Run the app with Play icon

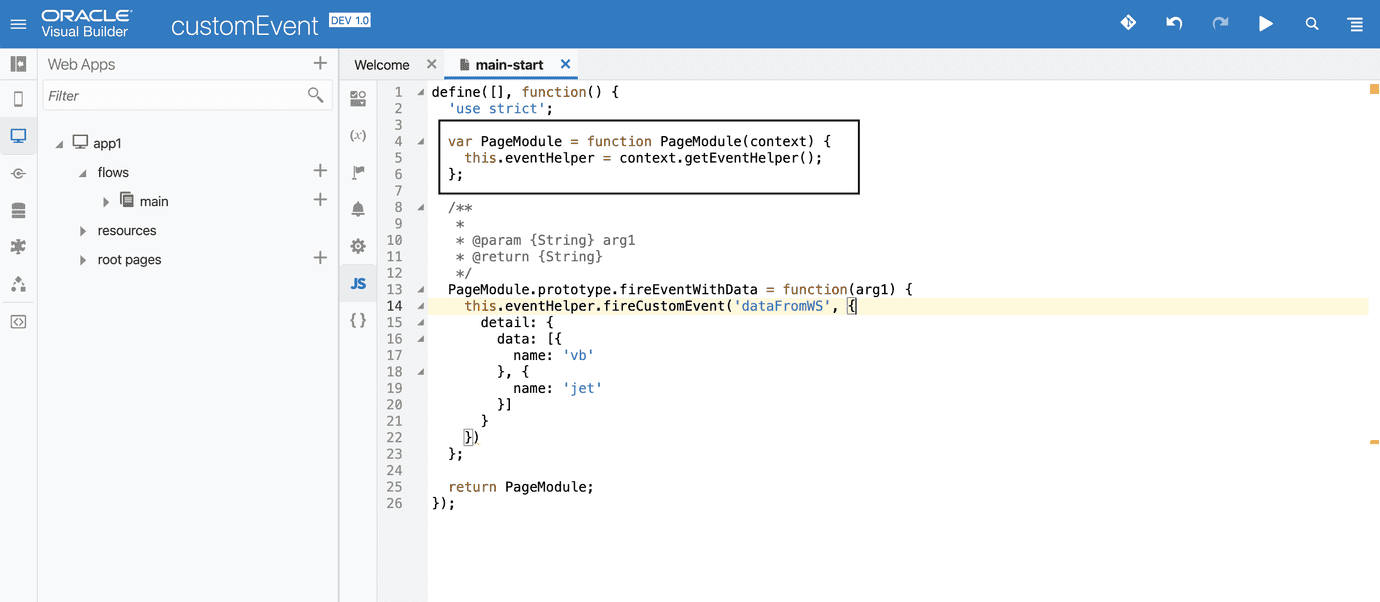pos(1266,24)
